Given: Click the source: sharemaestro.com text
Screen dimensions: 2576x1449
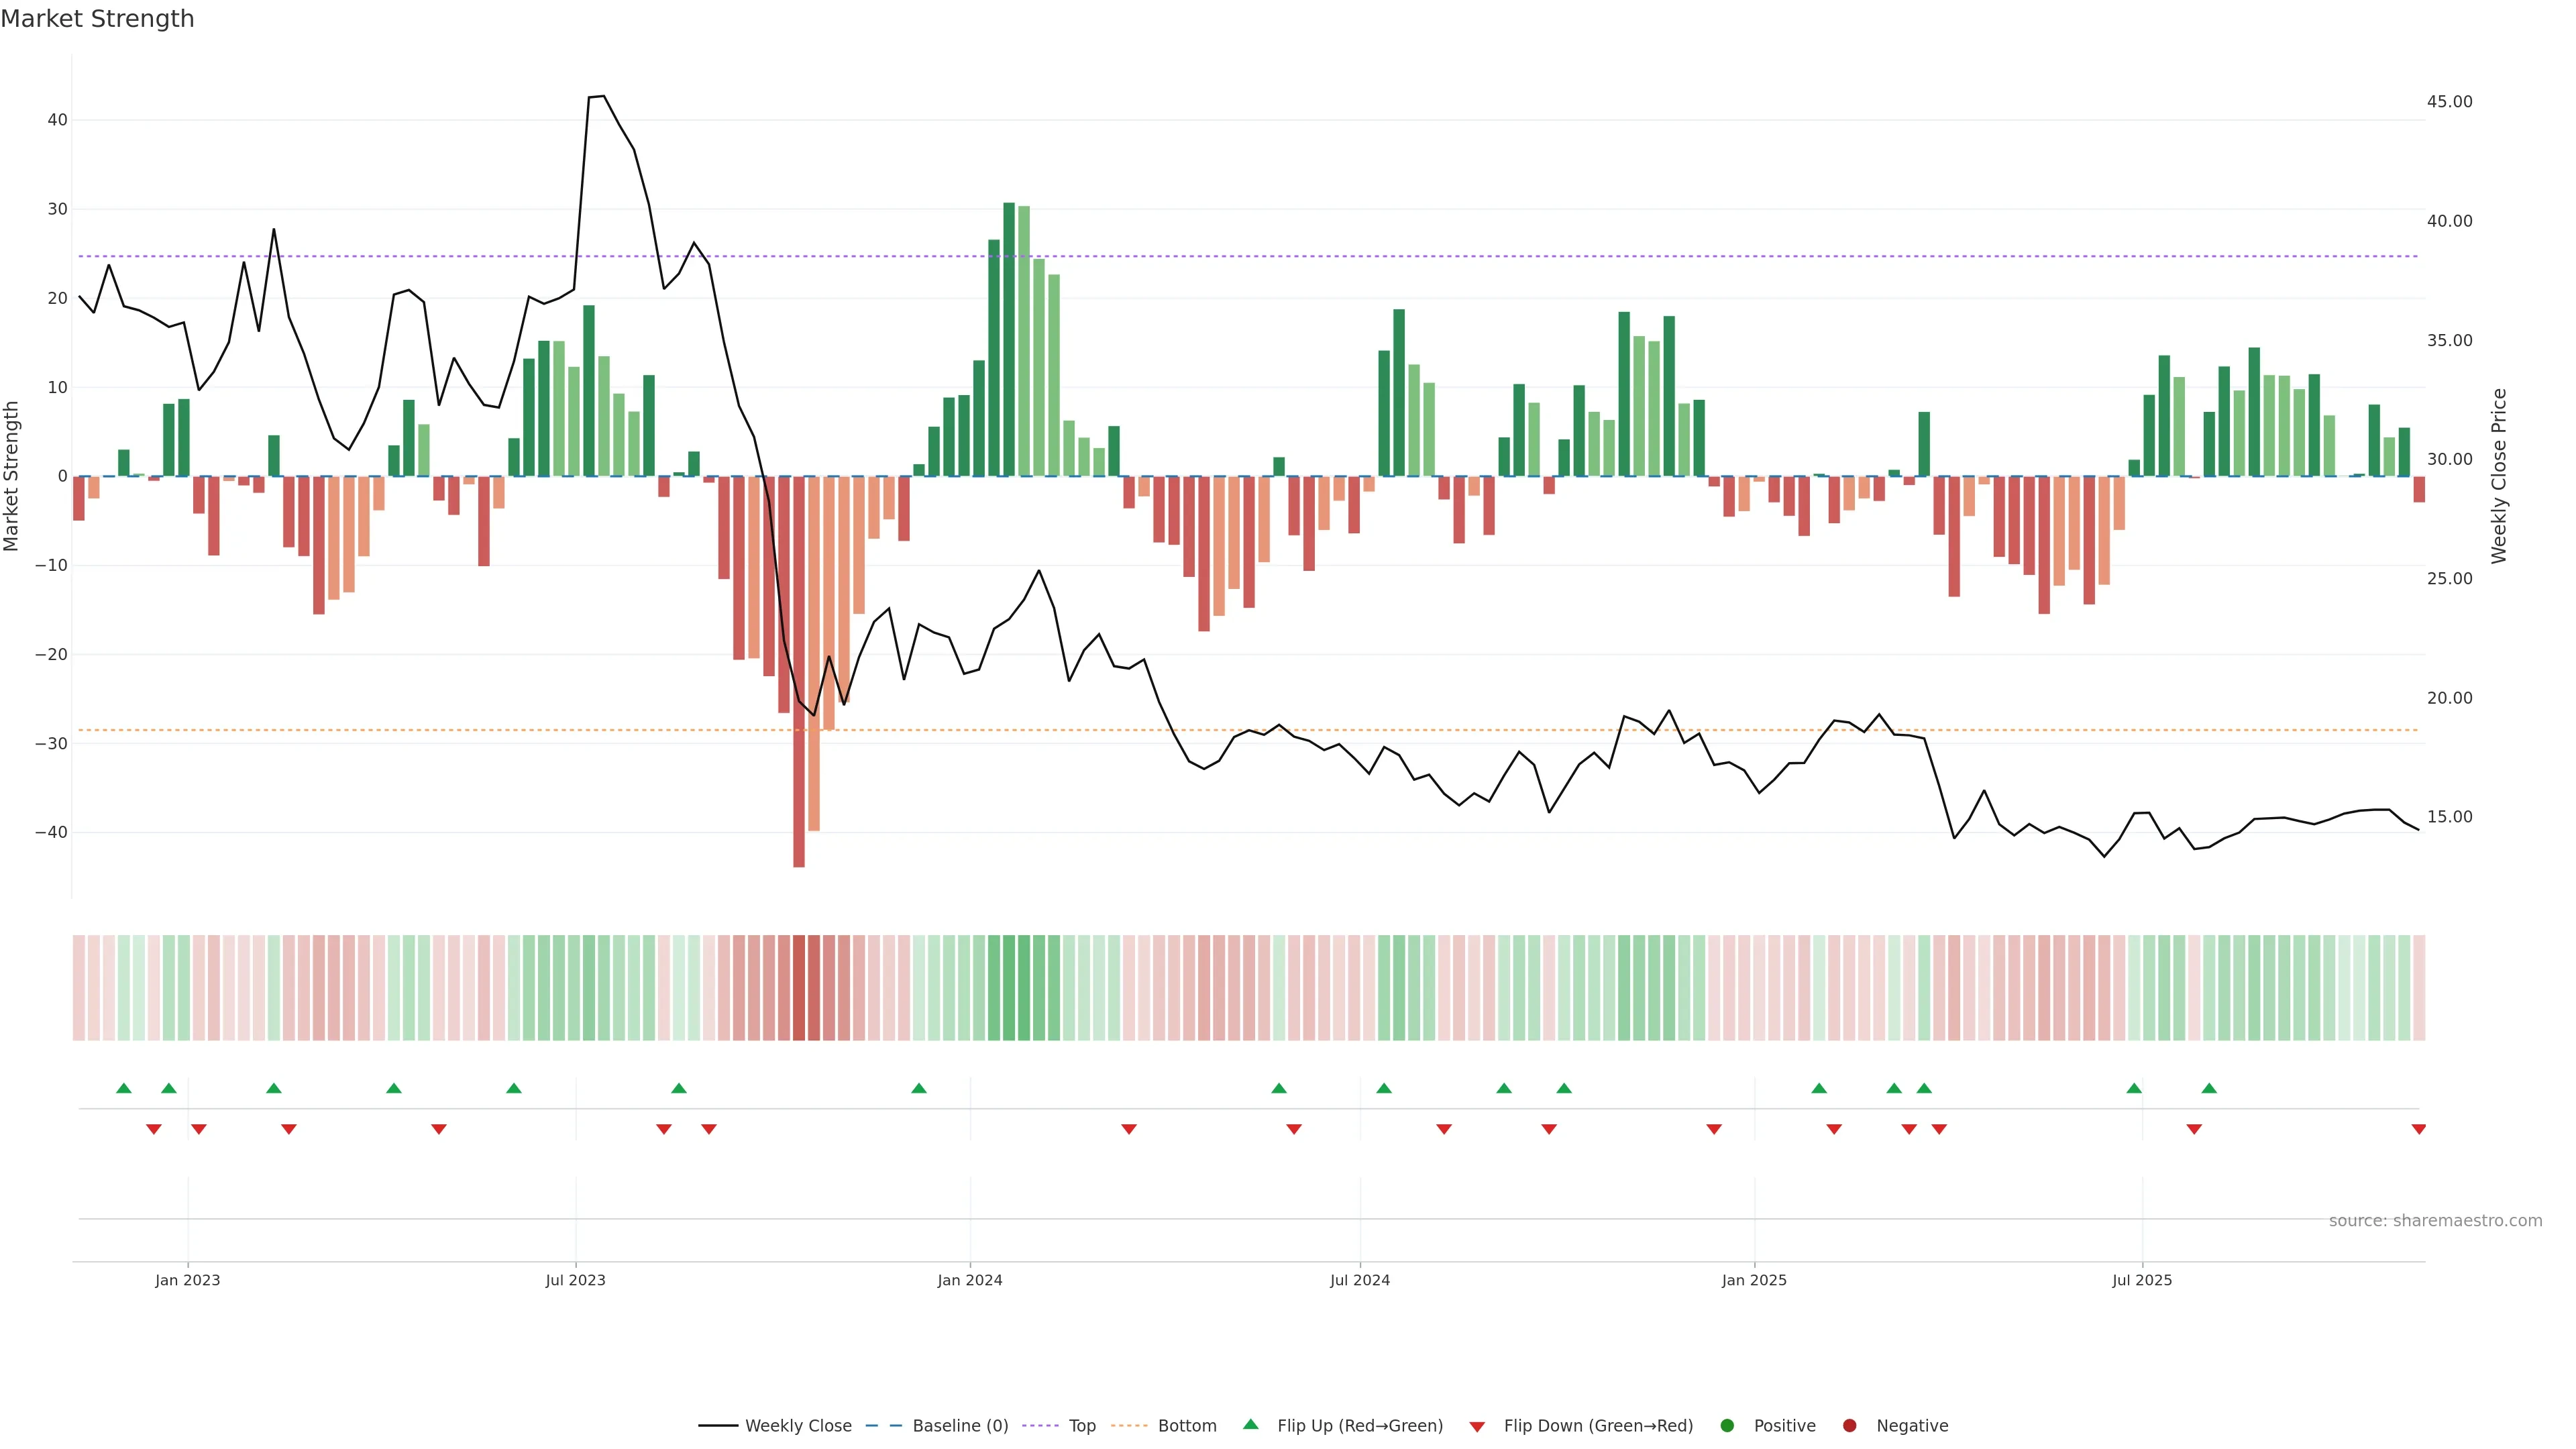Looking at the screenshot, I should (x=2435, y=1220).
